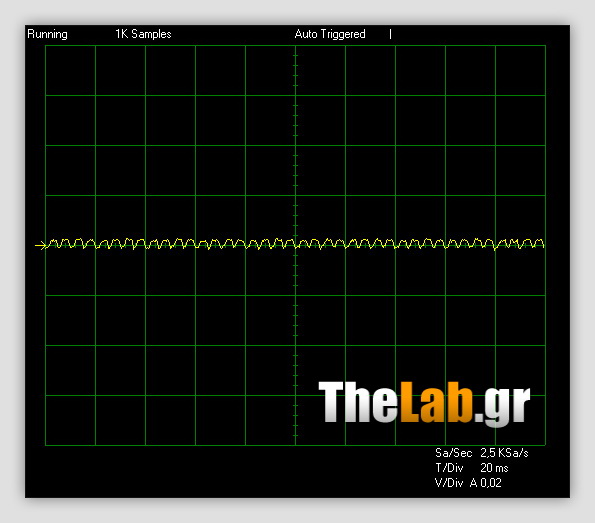Click the bottom-left grid cell
The image size is (595, 523).
coord(70,420)
